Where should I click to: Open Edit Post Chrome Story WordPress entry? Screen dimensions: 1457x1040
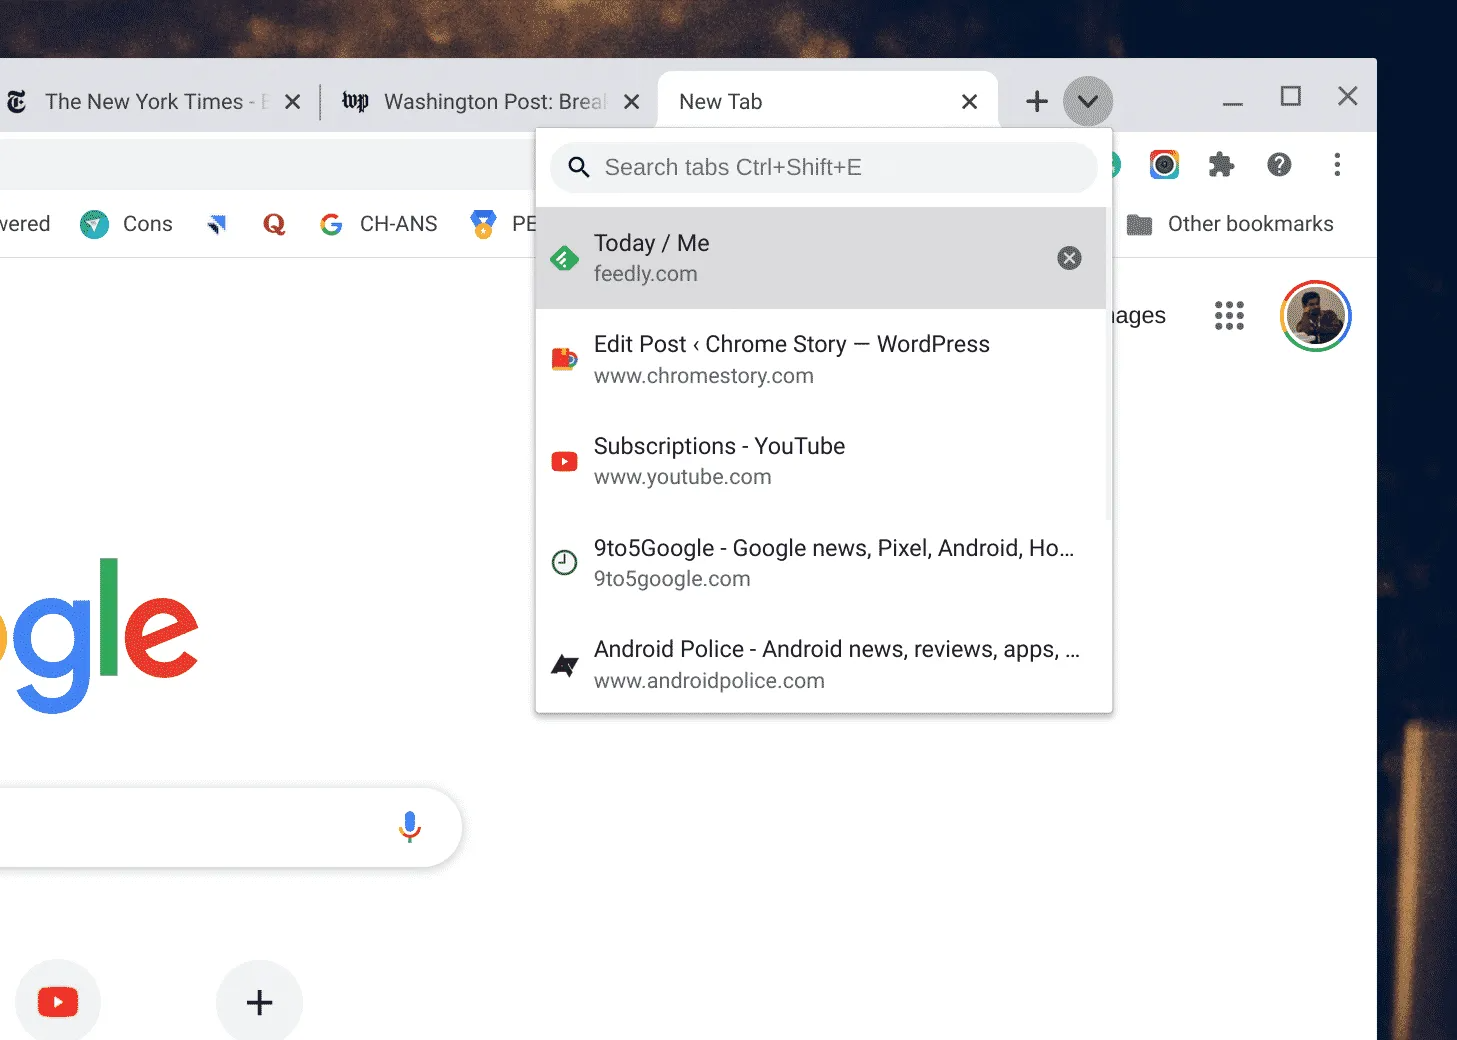(x=822, y=359)
